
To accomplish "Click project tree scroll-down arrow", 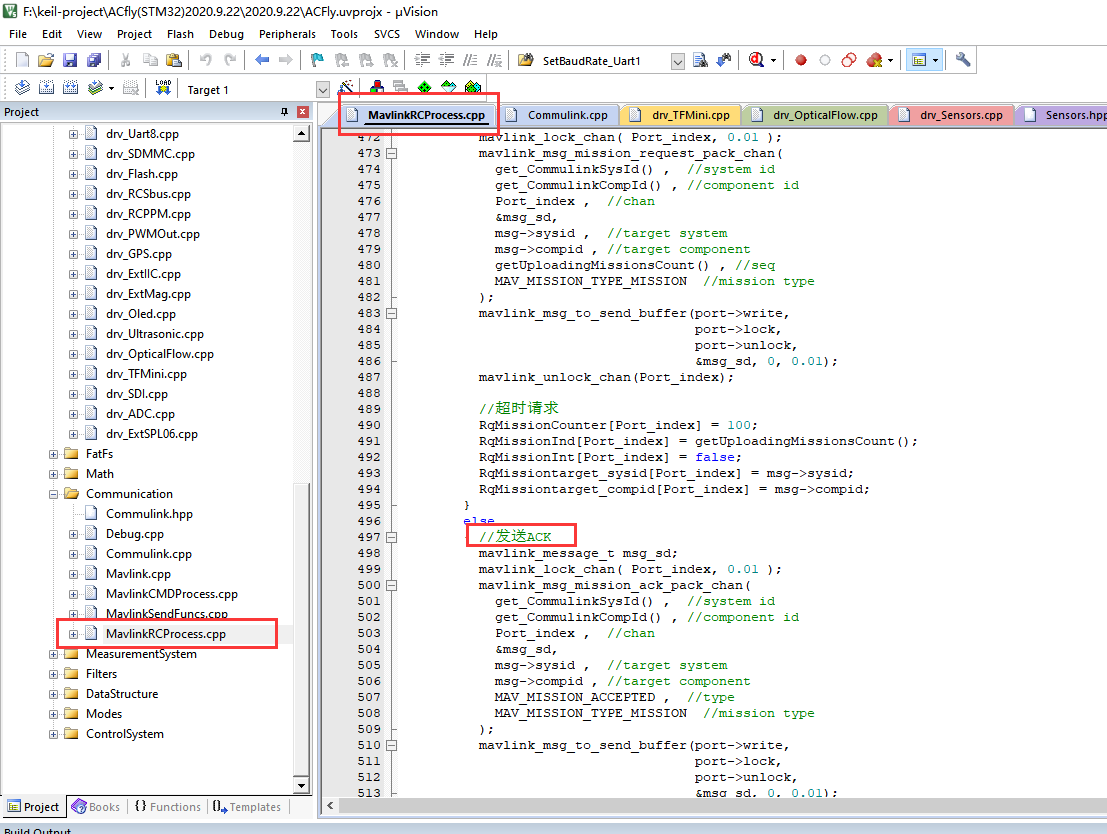I will [x=301, y=785].
